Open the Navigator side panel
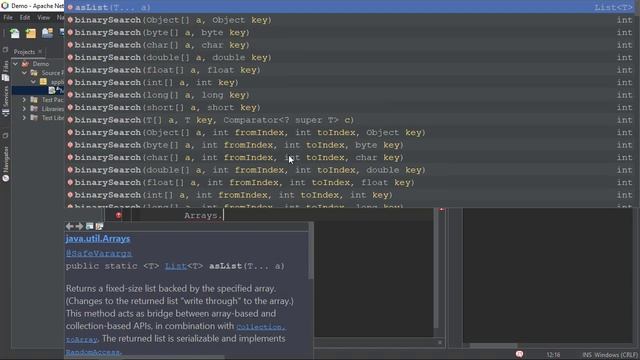 (5, 164)
